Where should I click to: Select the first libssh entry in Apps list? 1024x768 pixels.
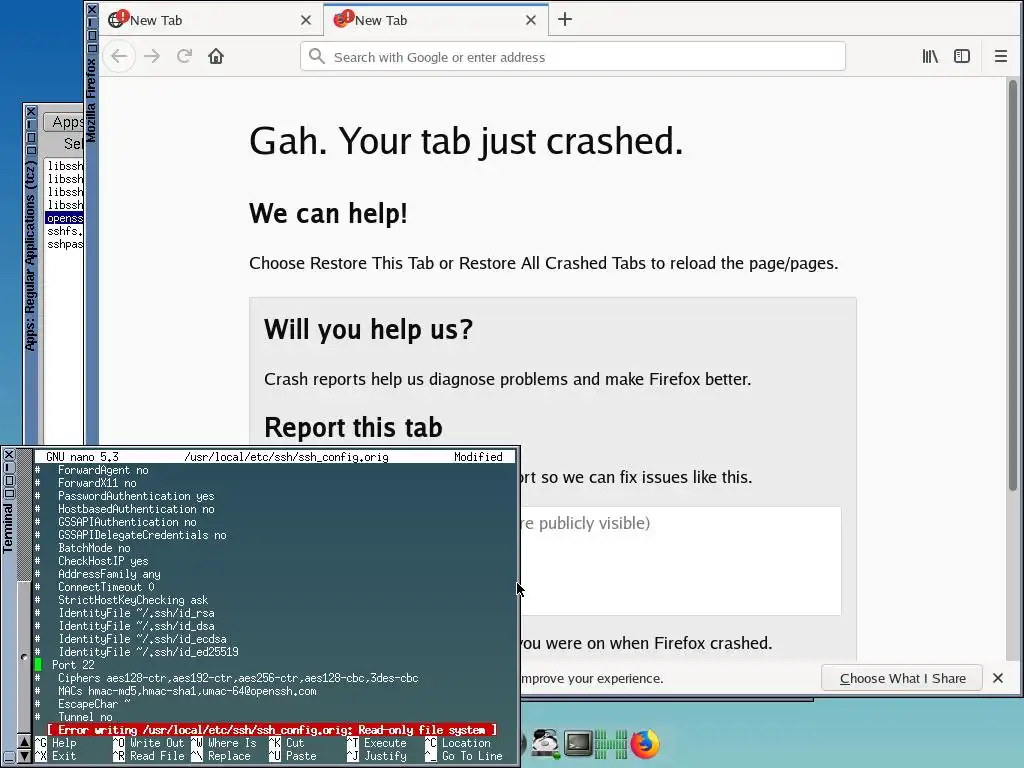coord(65,166)
